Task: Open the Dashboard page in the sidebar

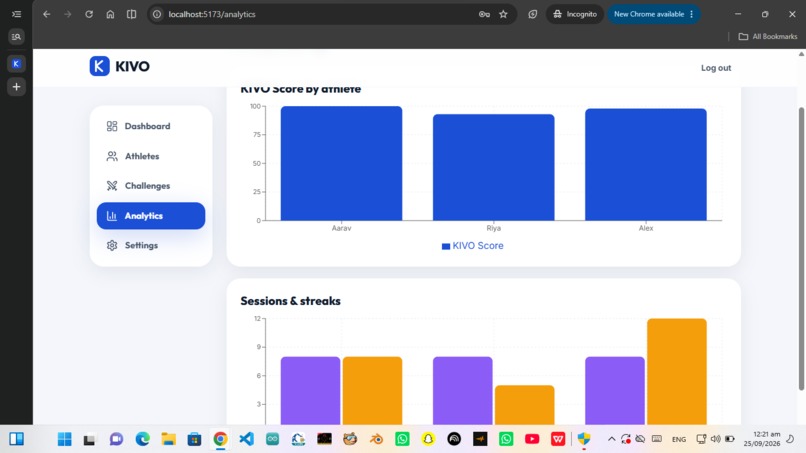Action: point(151,126)
